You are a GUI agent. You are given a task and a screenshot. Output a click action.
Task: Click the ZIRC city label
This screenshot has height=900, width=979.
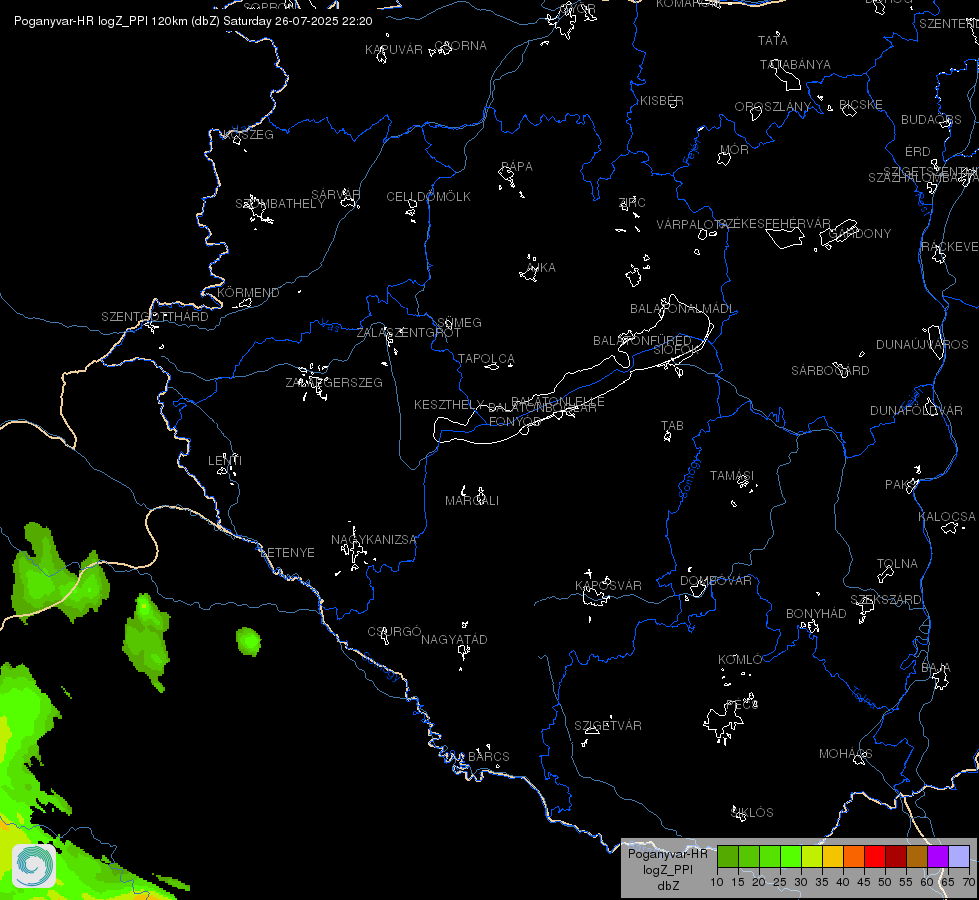click(x=632, y=202)
